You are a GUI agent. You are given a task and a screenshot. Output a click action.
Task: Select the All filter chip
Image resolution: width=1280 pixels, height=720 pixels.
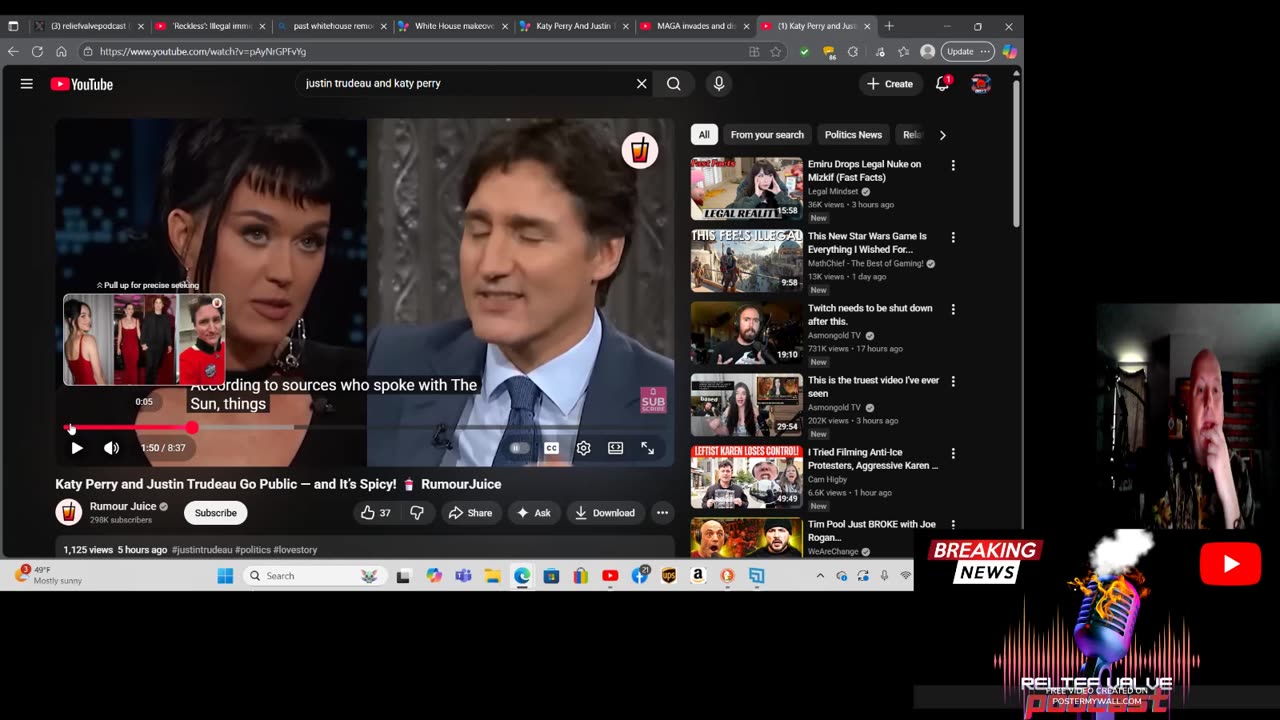click(x=704, y=135)
